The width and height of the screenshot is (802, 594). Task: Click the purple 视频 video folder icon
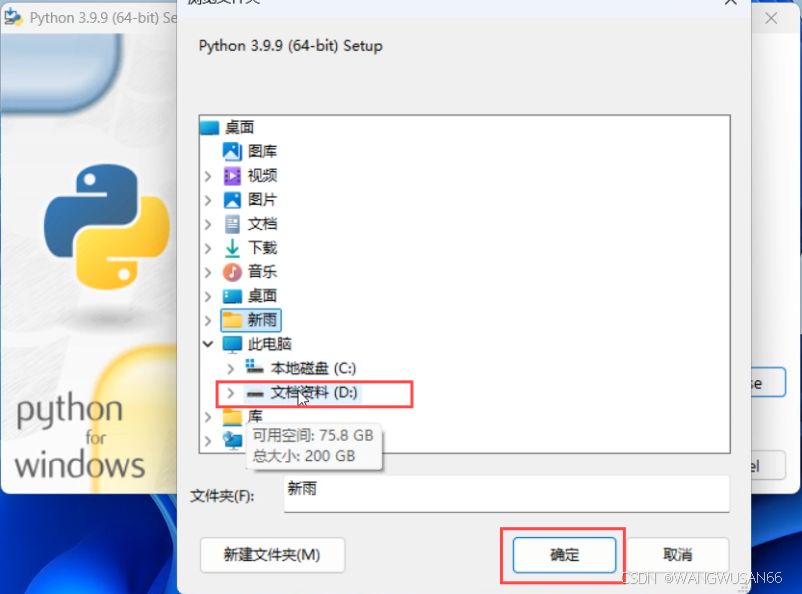pos(232,176)
